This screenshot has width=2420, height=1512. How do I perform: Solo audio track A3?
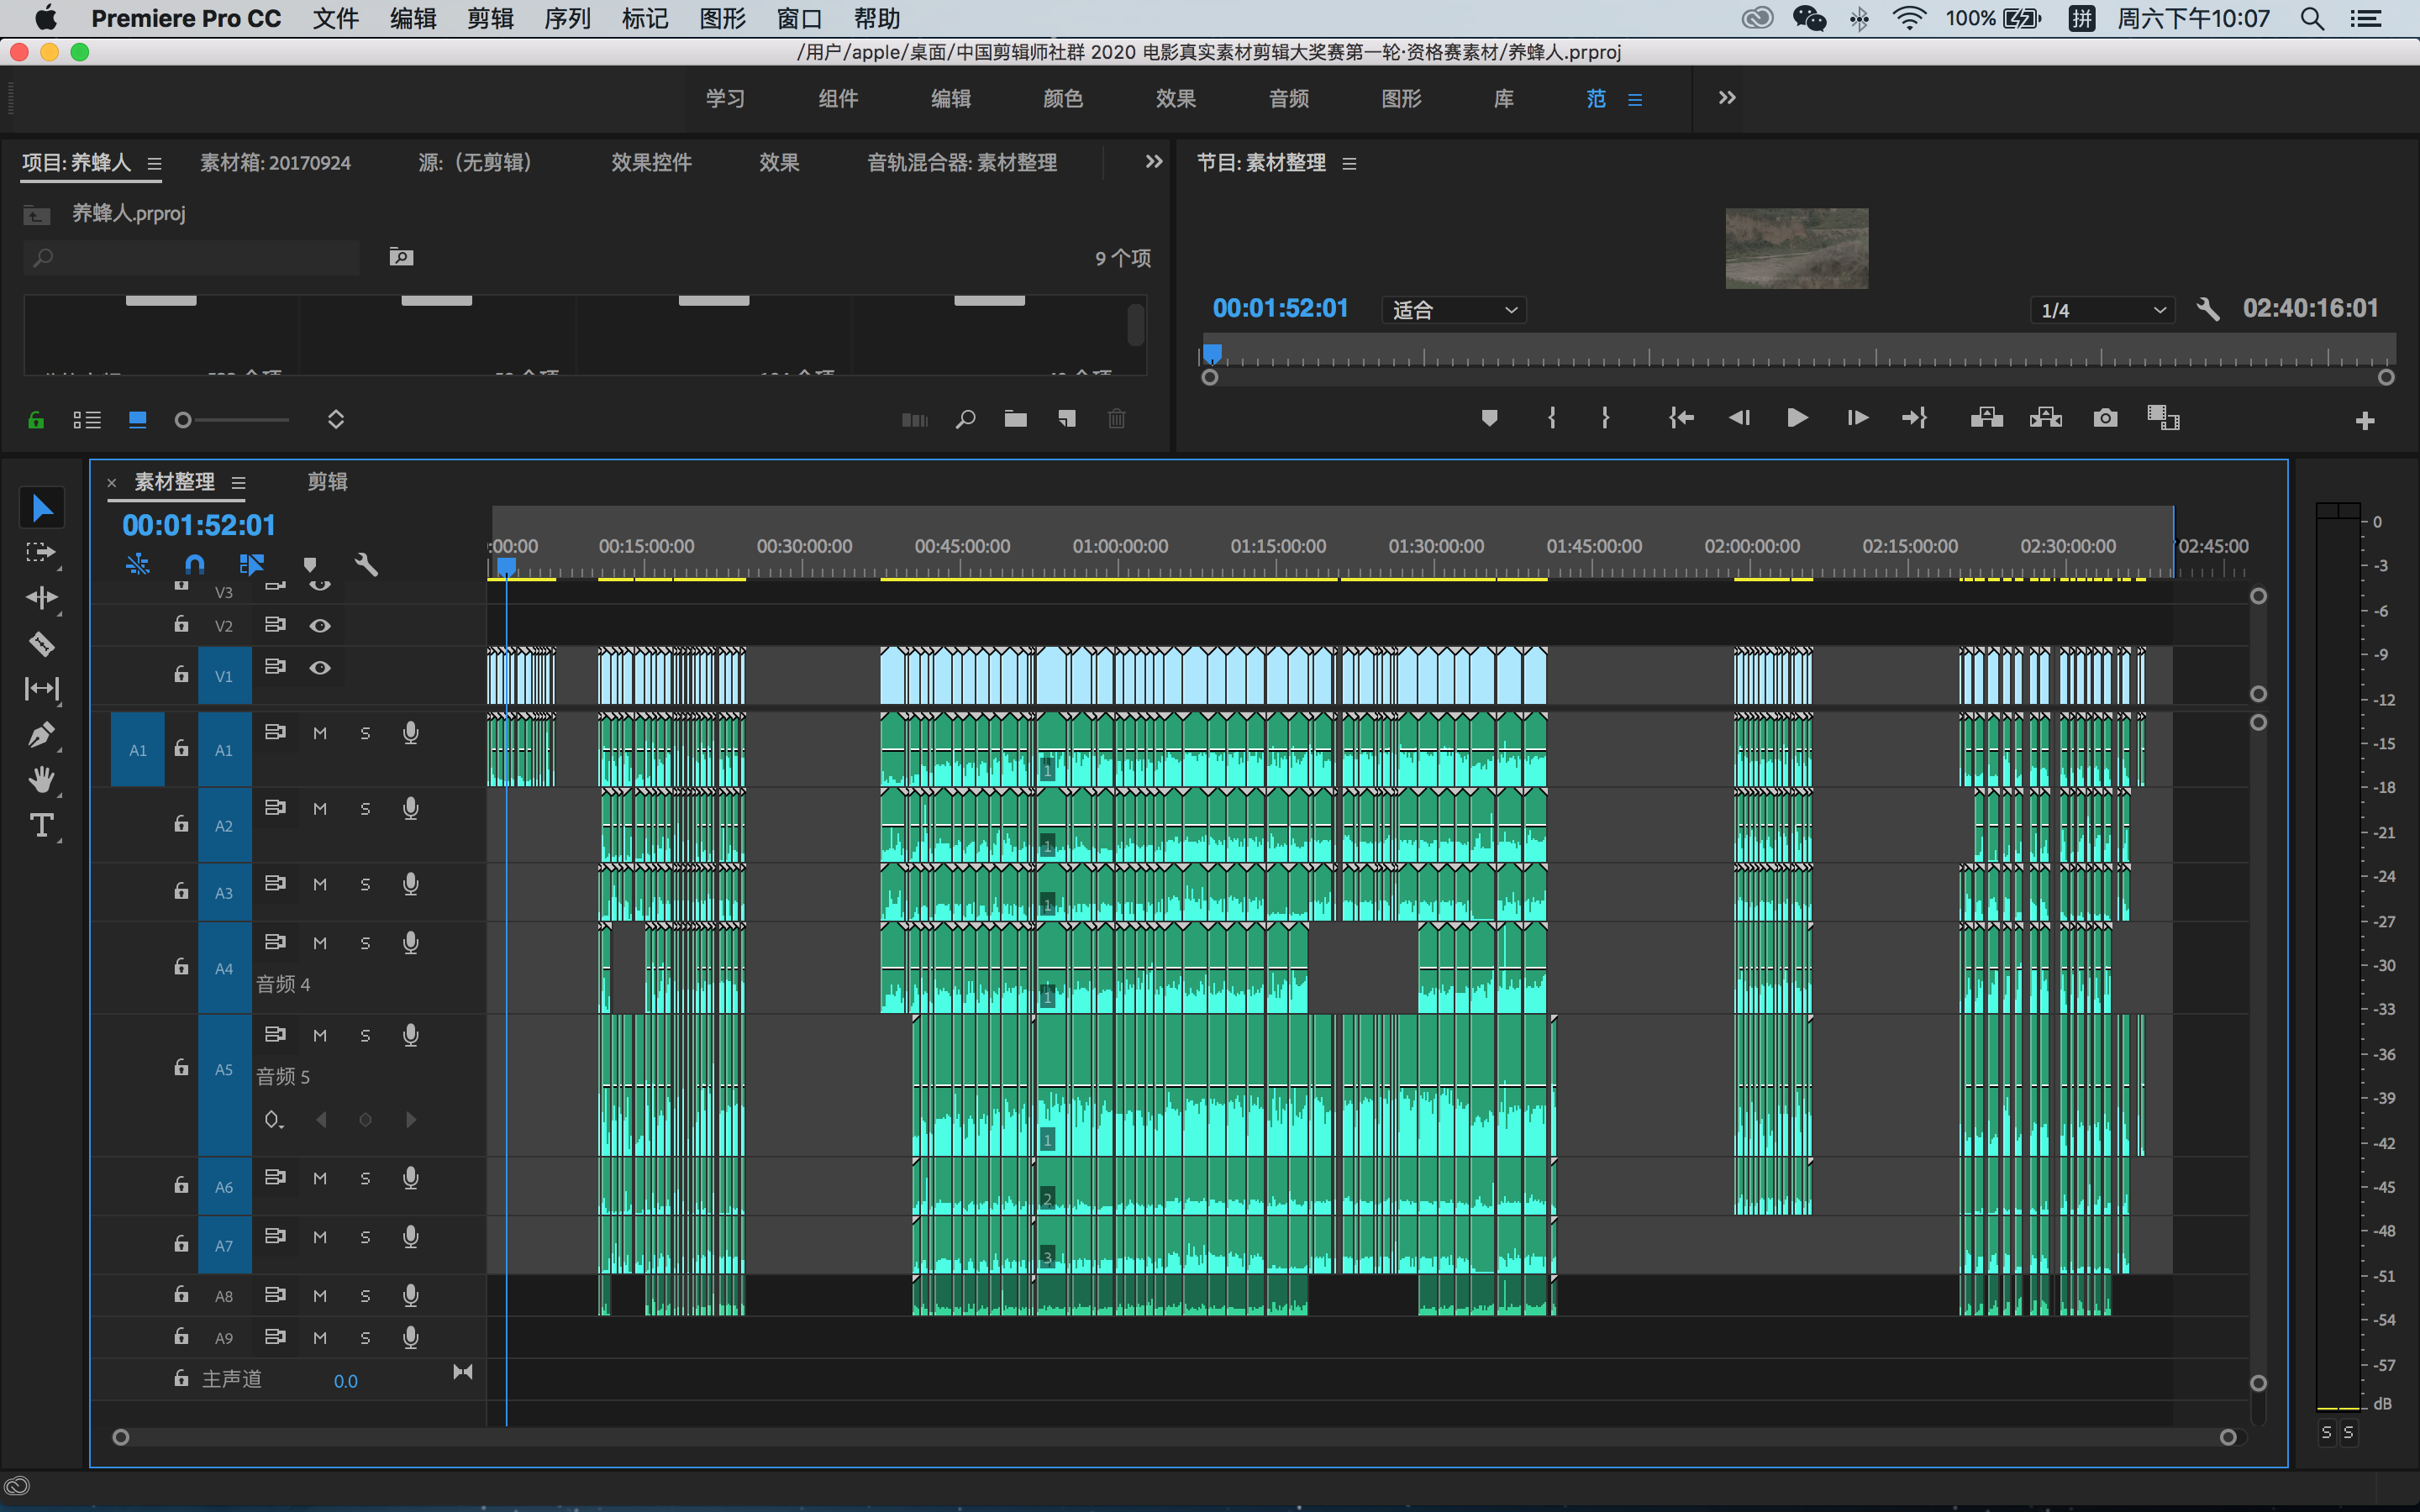(x=365, y=885)
